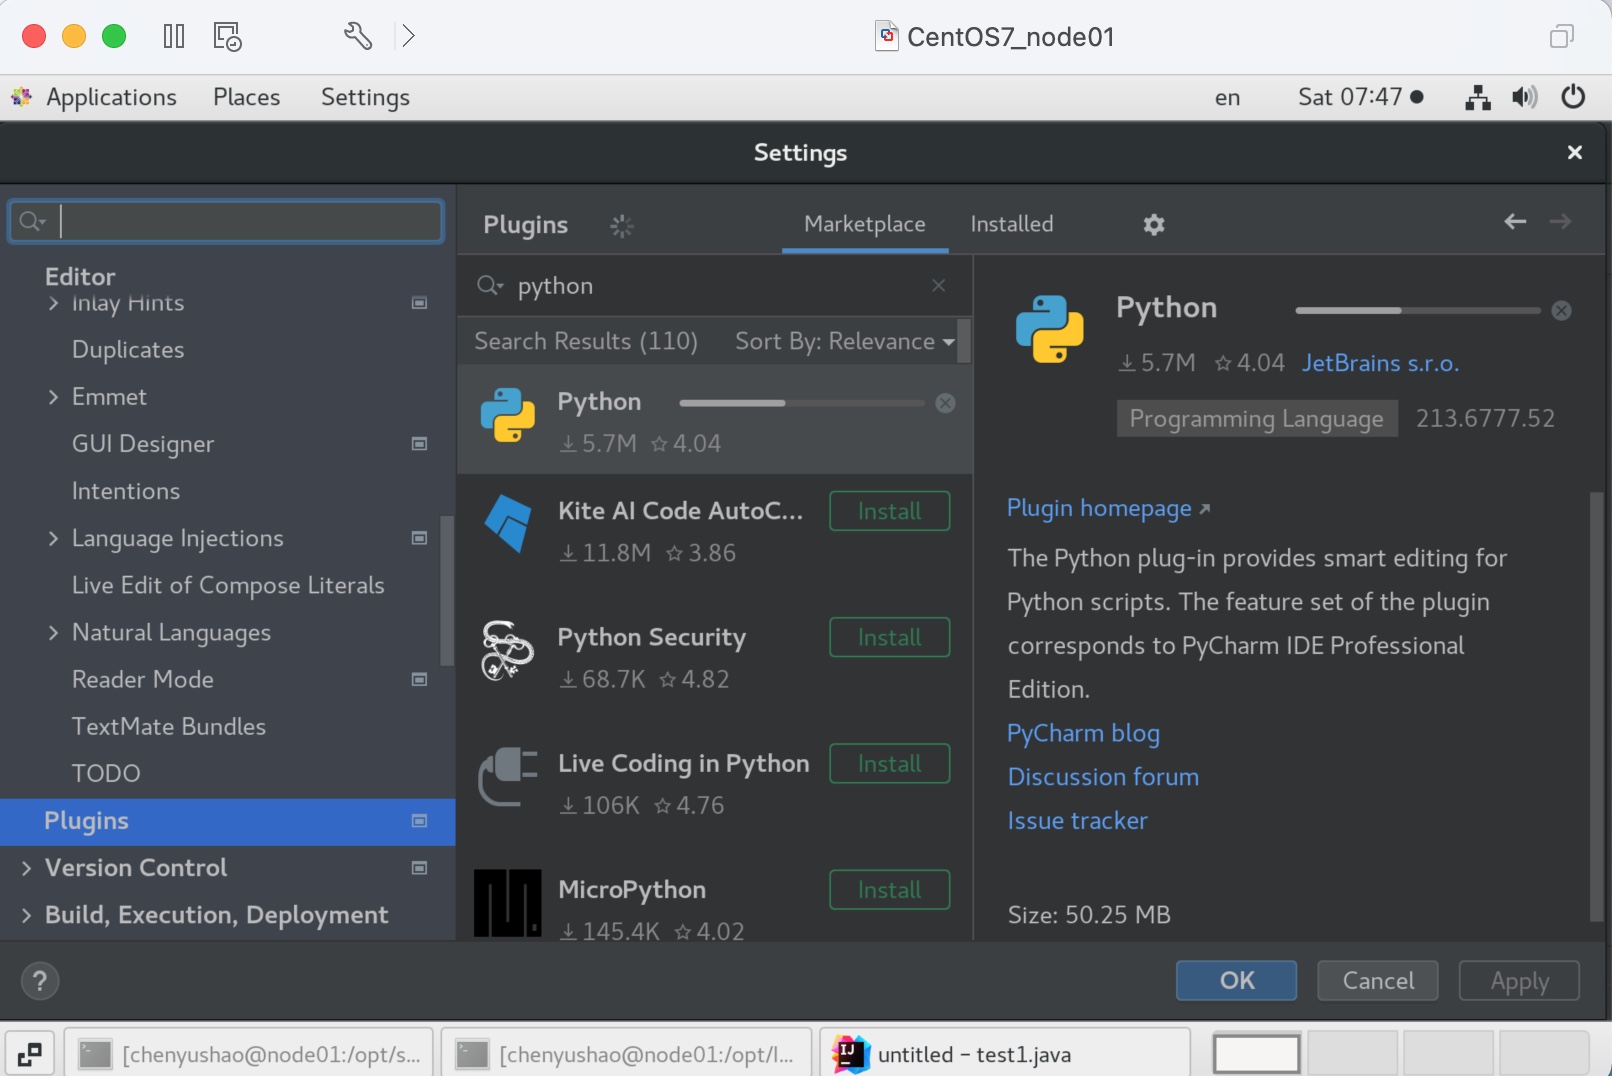
Task: Switch to untitled – test1.java taskbar window
Action: [x=1004, y=1054]
